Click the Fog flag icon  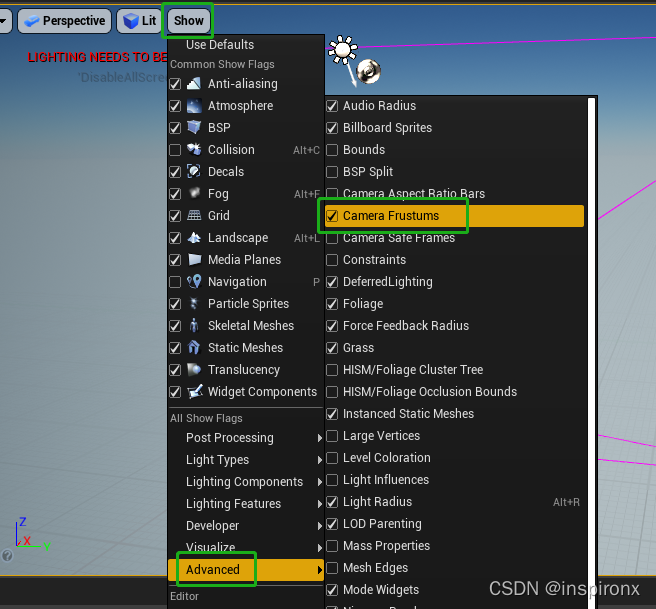194,194
